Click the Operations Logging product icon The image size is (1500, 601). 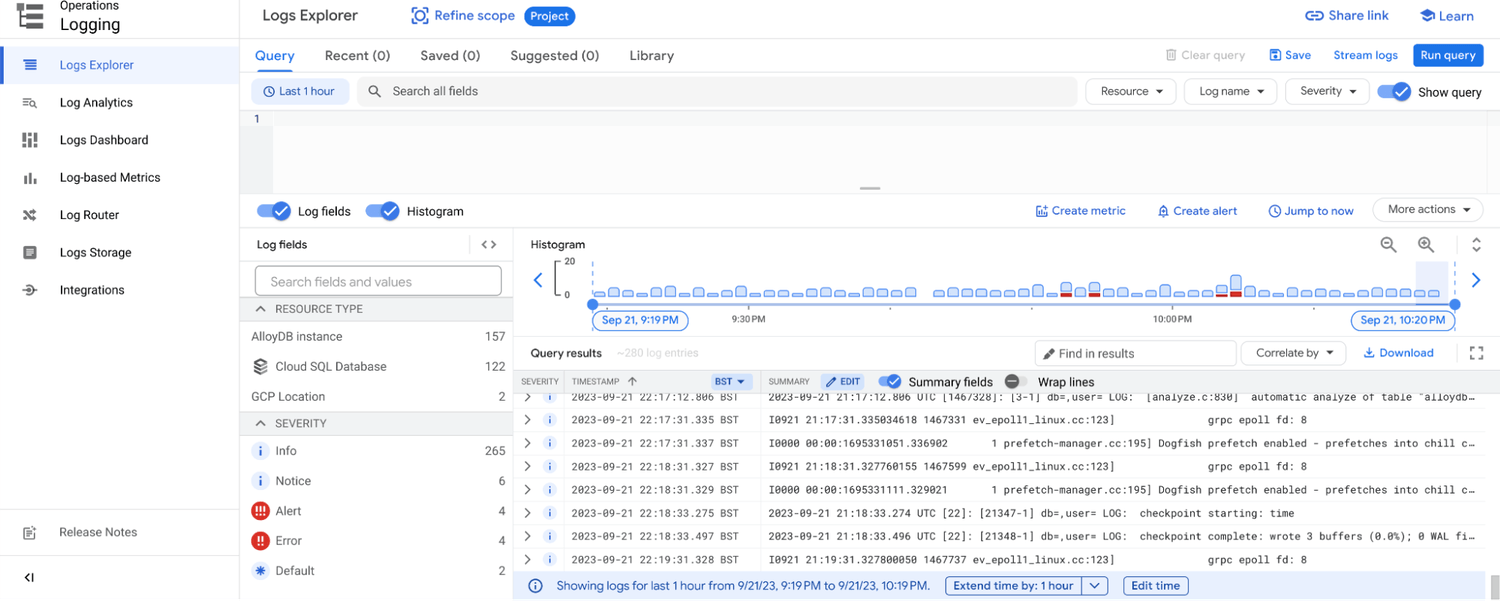click(30, 15)
